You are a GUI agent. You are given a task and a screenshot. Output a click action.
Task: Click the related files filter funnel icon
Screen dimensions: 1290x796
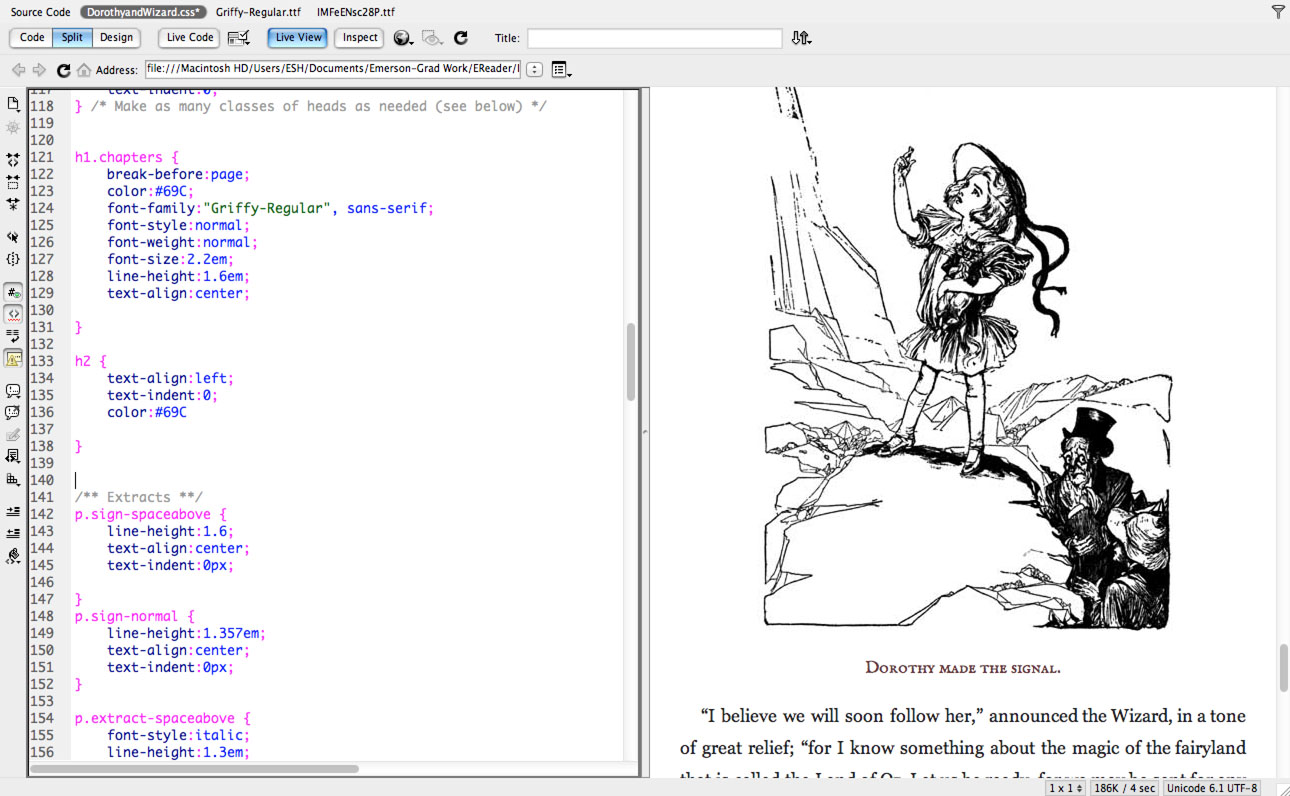point(1278,12)
